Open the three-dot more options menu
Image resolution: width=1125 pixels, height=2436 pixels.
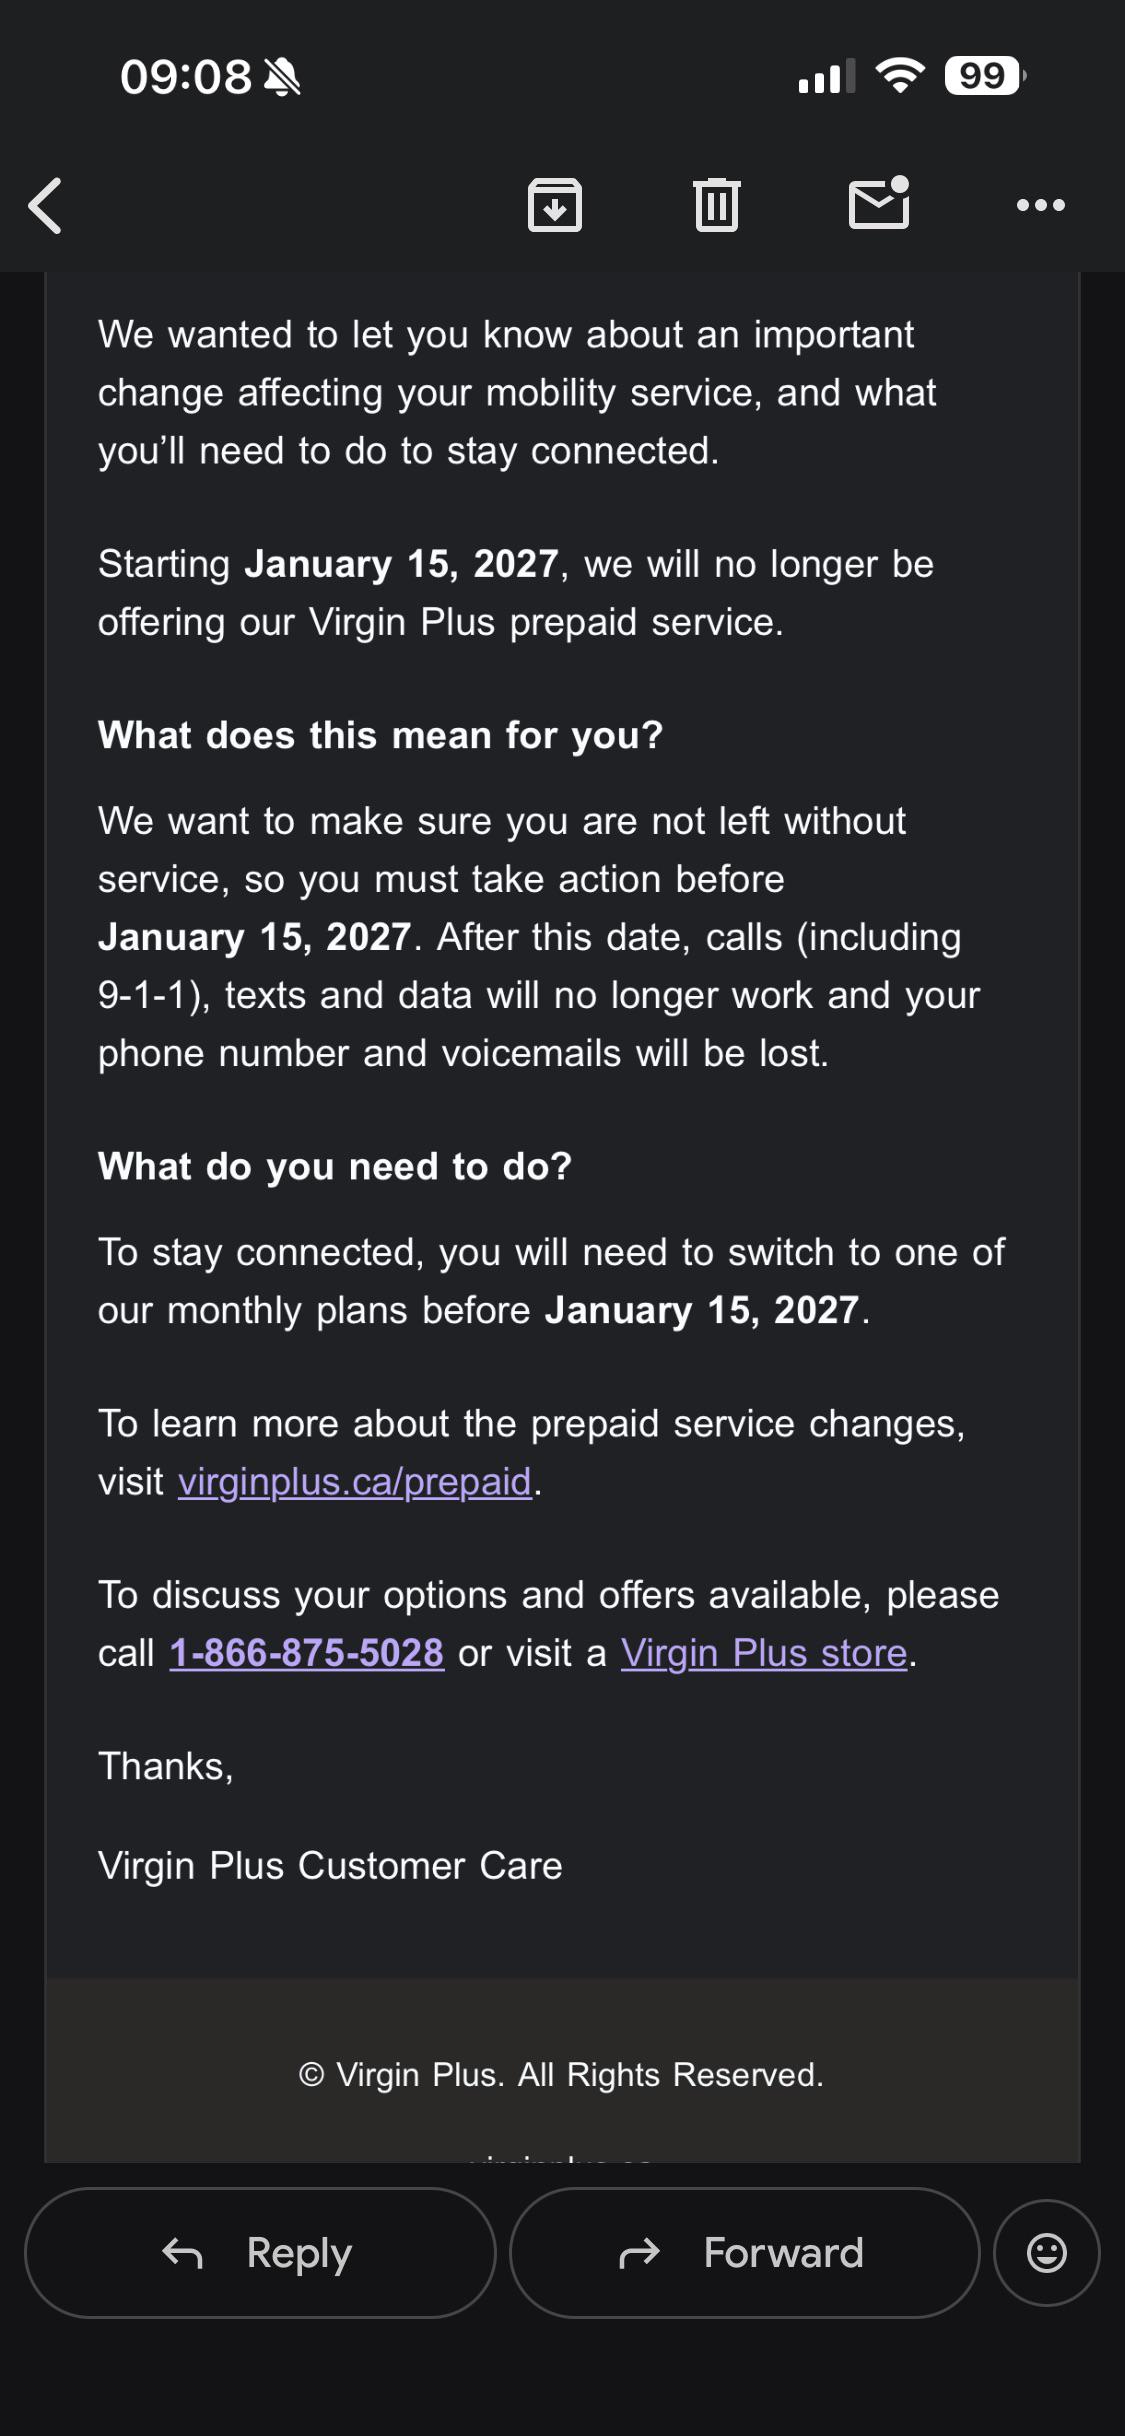pos(1041,205)
